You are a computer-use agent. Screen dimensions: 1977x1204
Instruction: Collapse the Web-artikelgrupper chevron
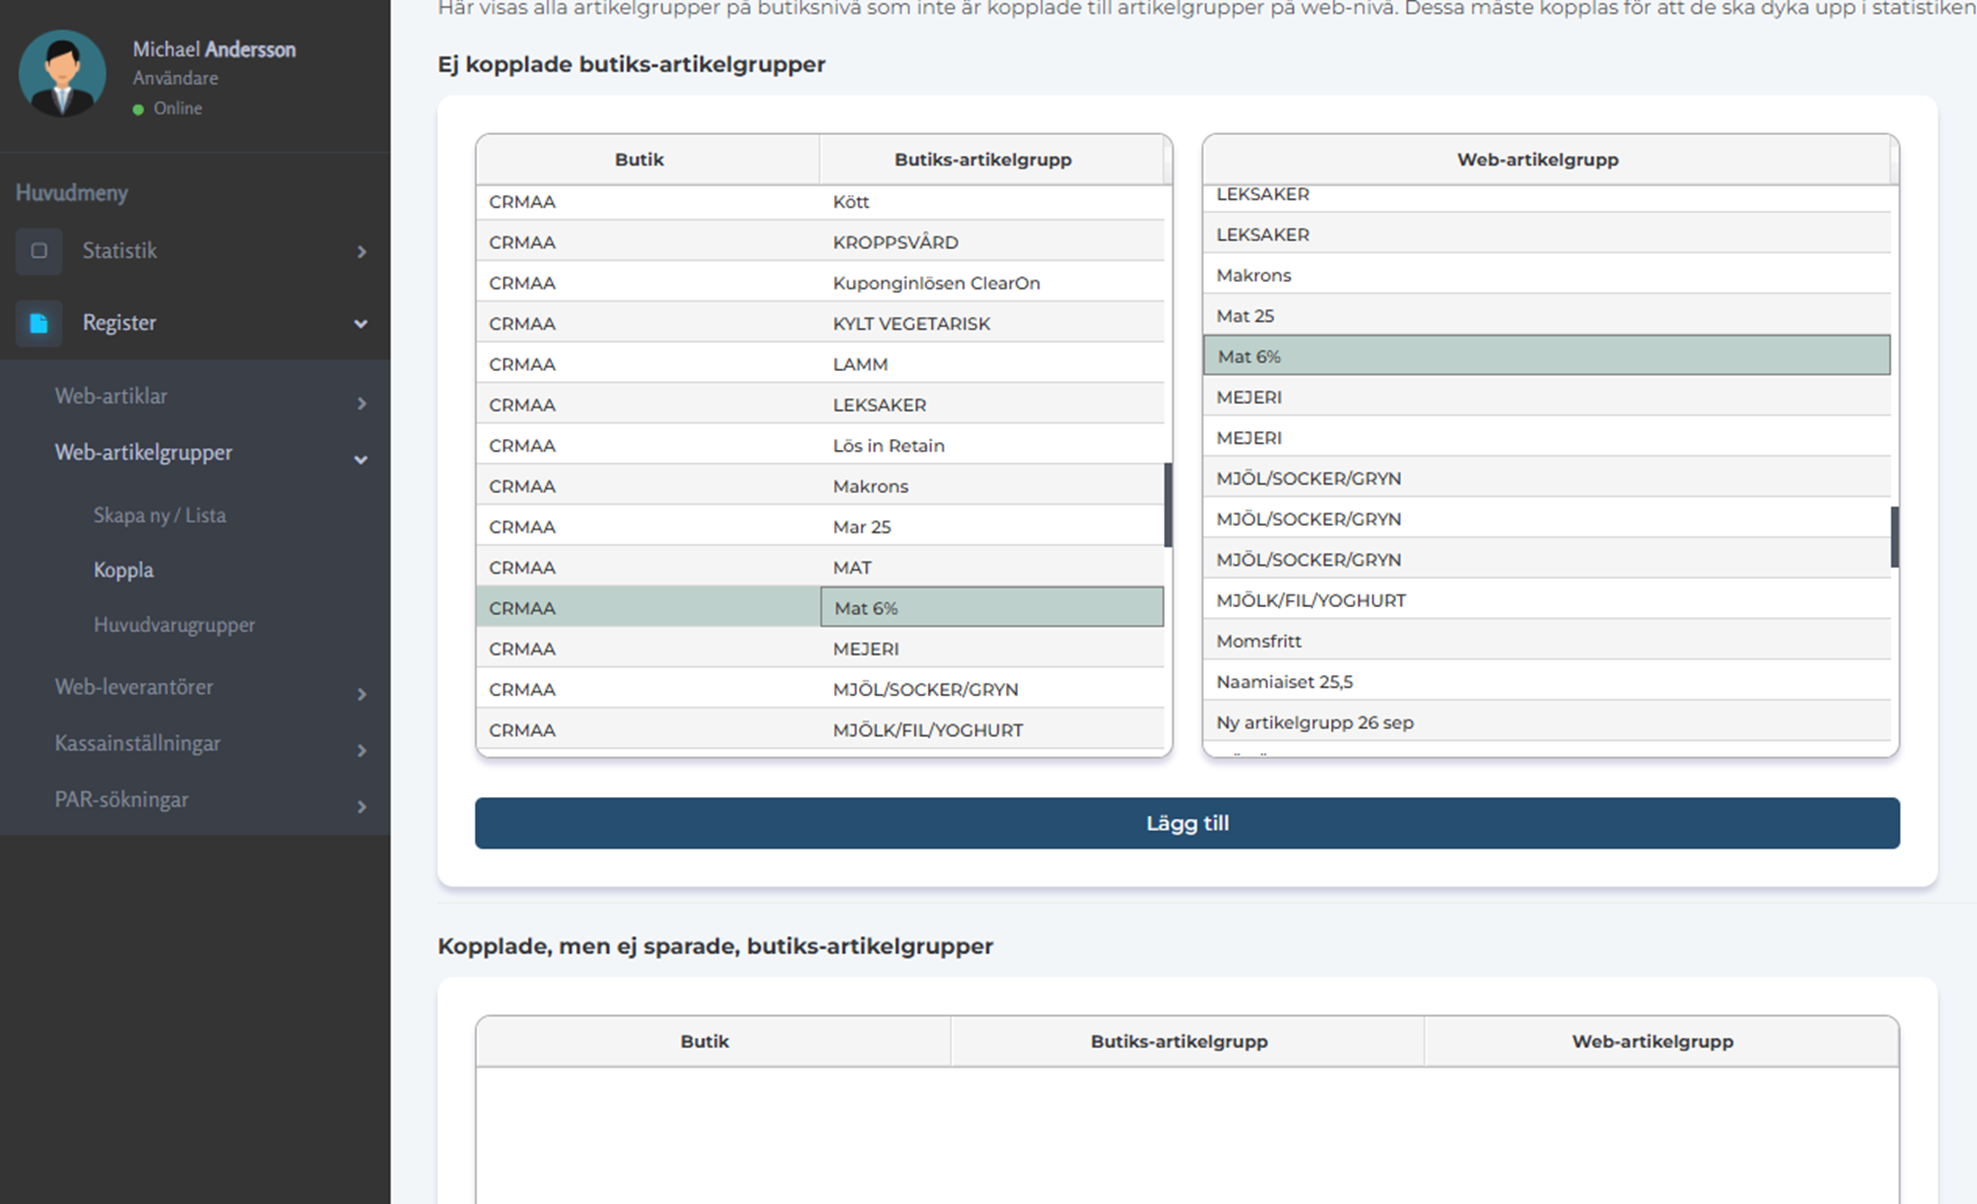[360, 460]
